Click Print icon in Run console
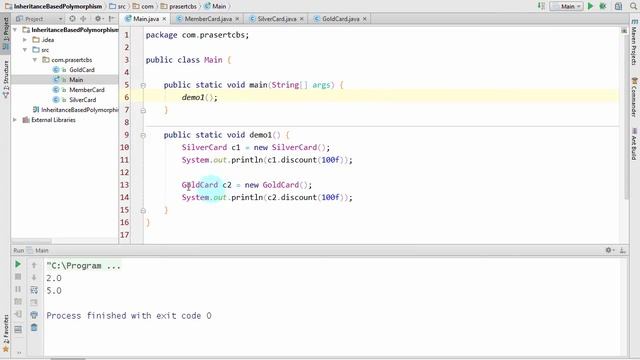Image resolution: width=640 pixels, height=360 pixels. click(34, 315)
